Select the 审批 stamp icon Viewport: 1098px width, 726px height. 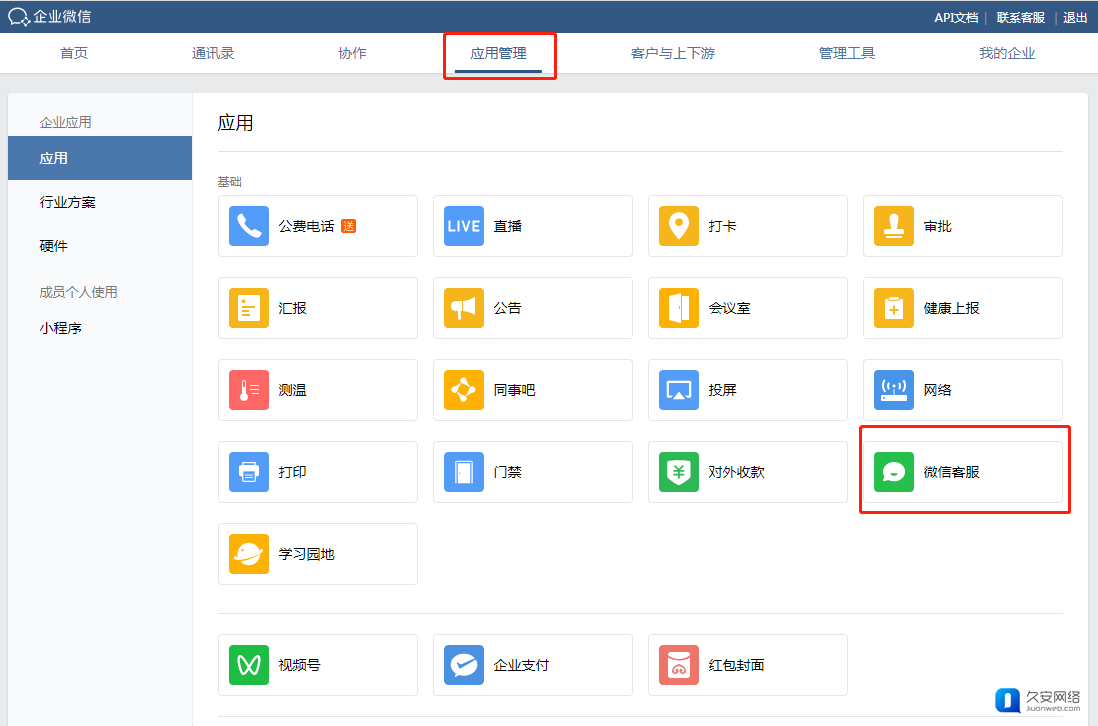coord(894,226)
